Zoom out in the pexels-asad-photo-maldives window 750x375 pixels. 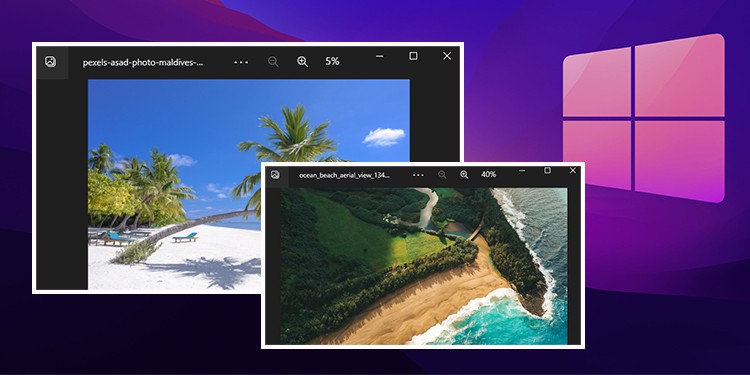273,62
